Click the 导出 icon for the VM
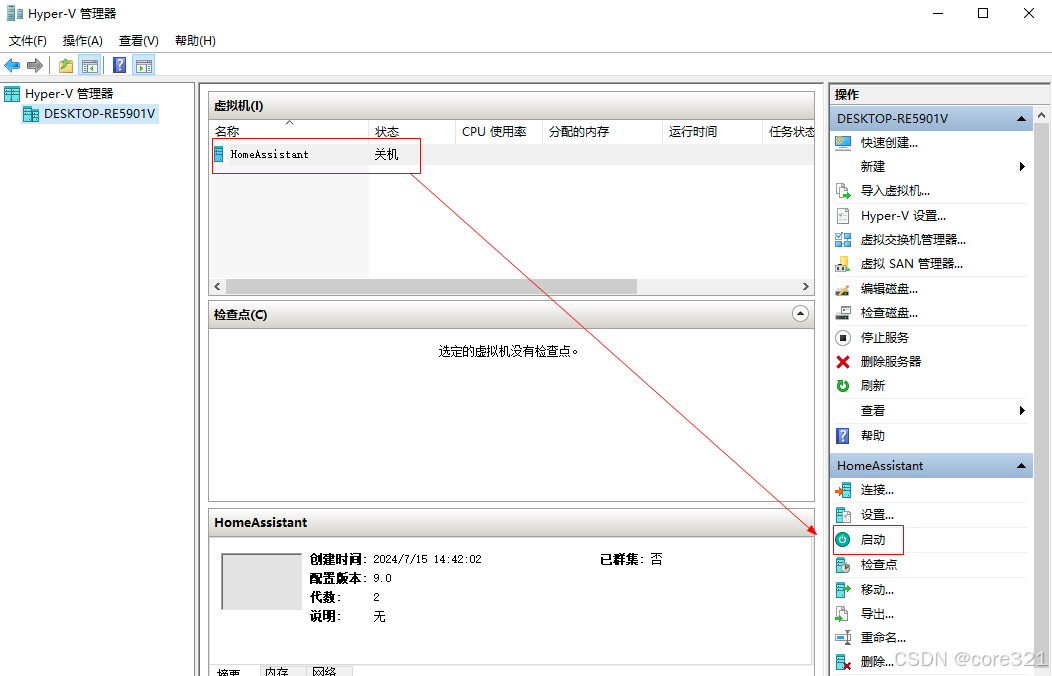The height and width of the screenshot is (676, 1052). click(x=843, y=614)
